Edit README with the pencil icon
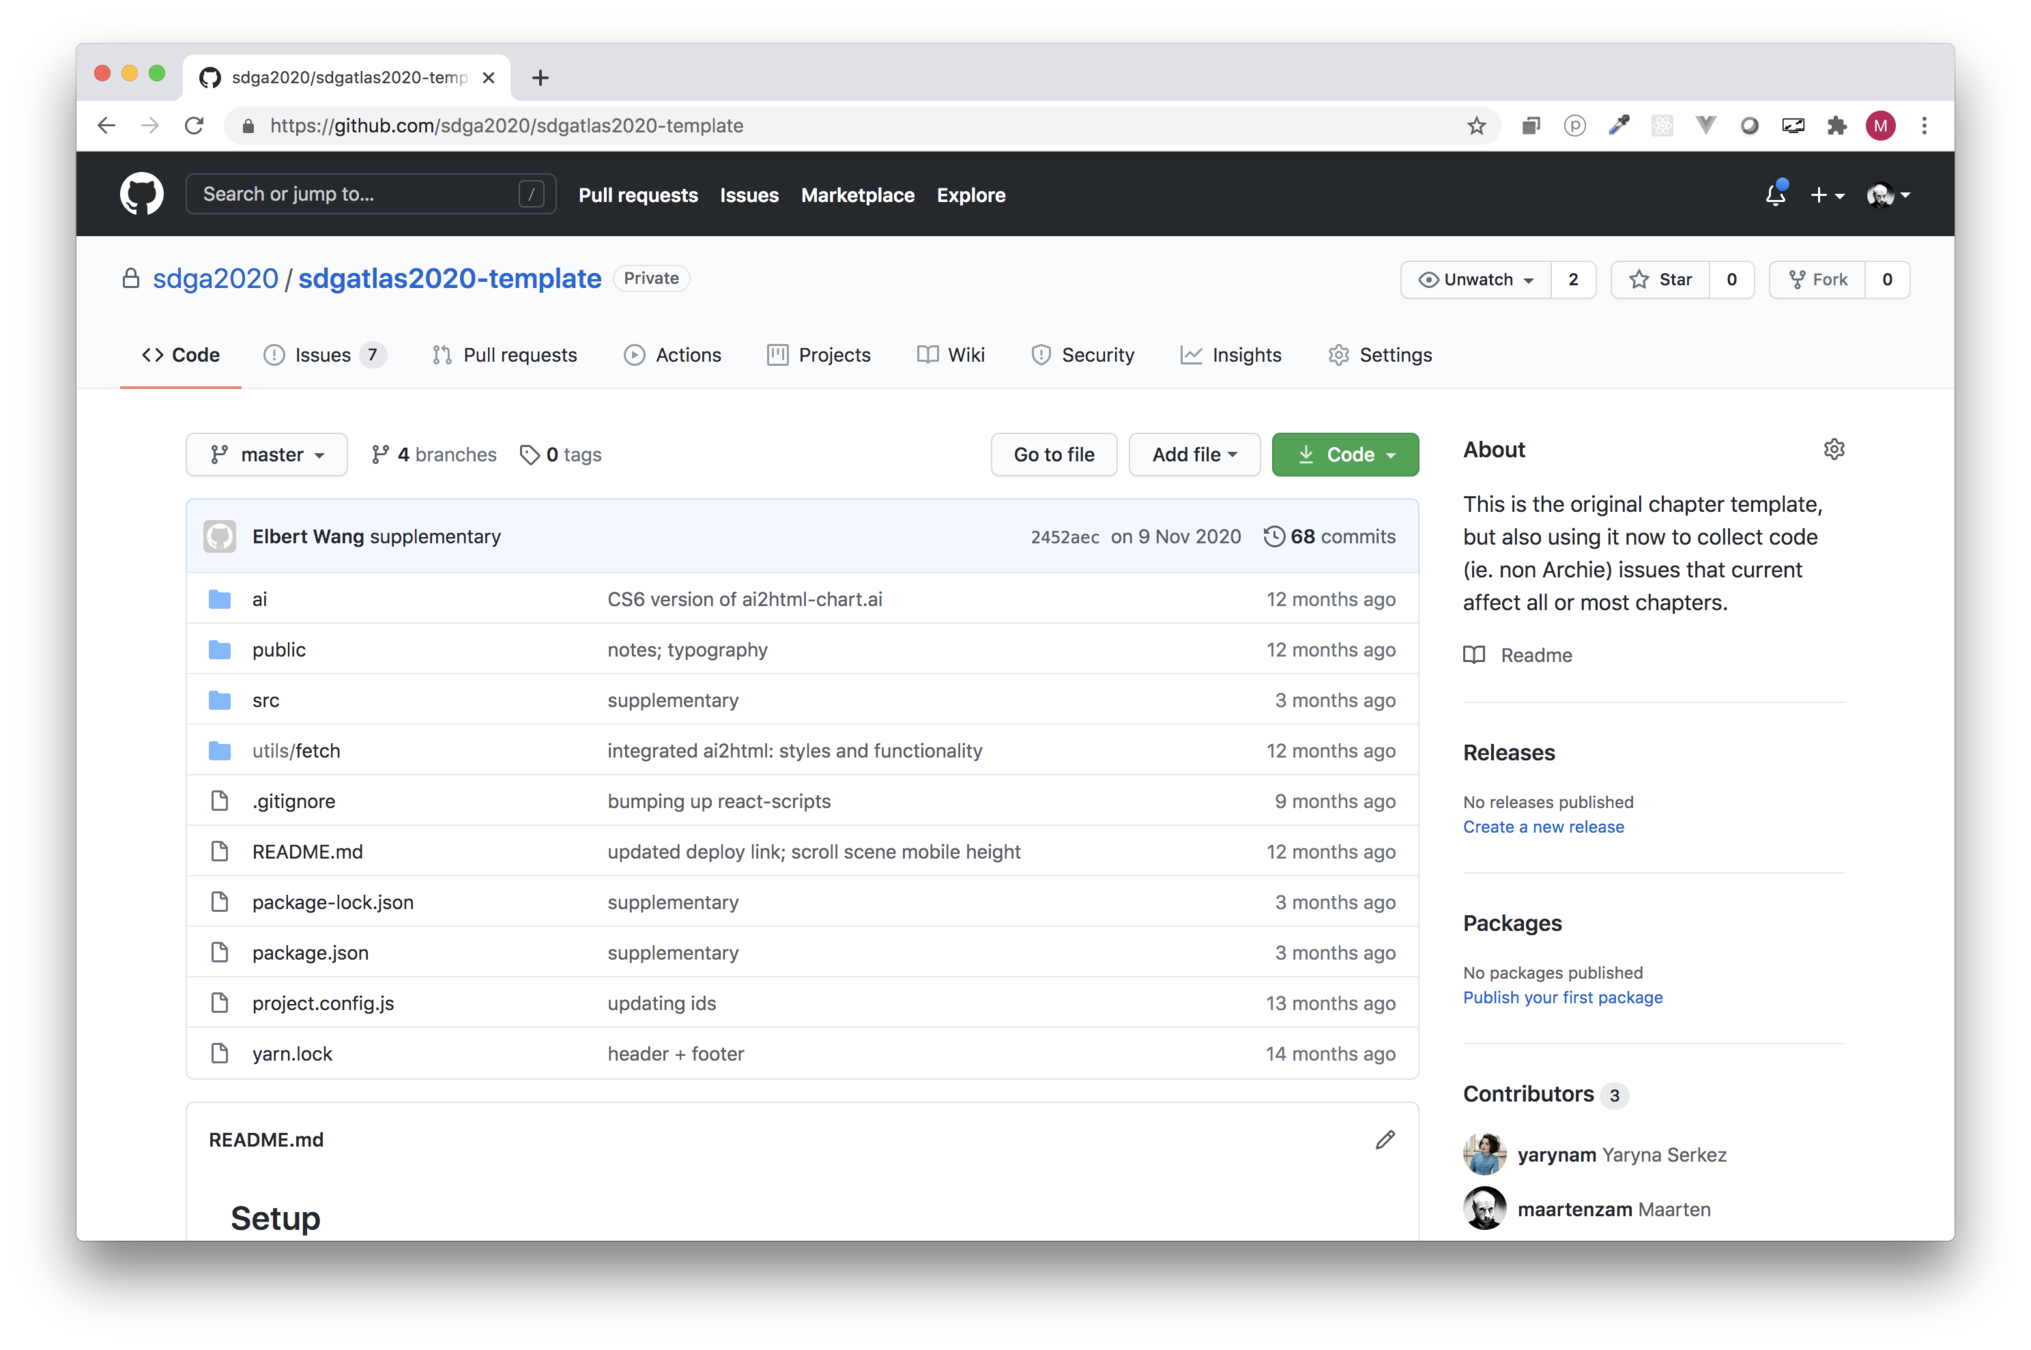This screenshot has height=1350, width=2031. coord(1384,1140)
